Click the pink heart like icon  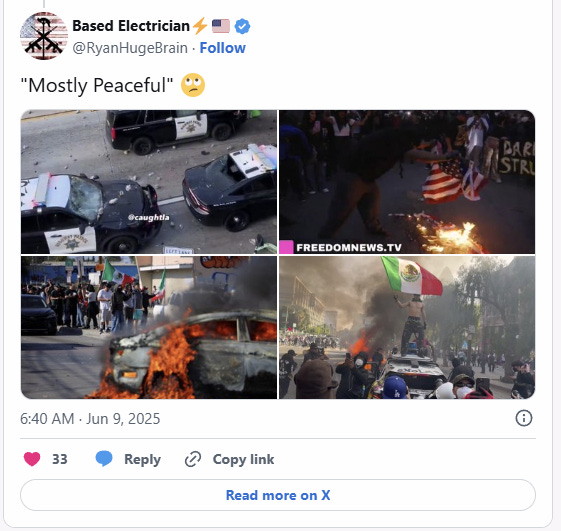pos(32,459)
